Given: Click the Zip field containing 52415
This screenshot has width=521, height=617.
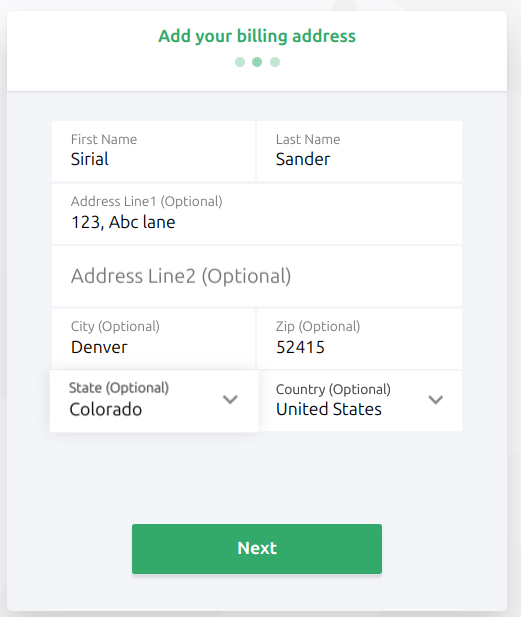Looking at the screenshot, I should coord(360,339).
